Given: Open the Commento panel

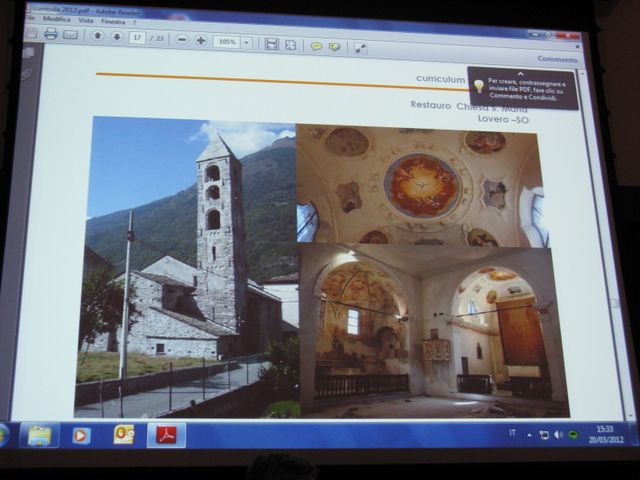Looking at the screenshot, I should [558, 59].
